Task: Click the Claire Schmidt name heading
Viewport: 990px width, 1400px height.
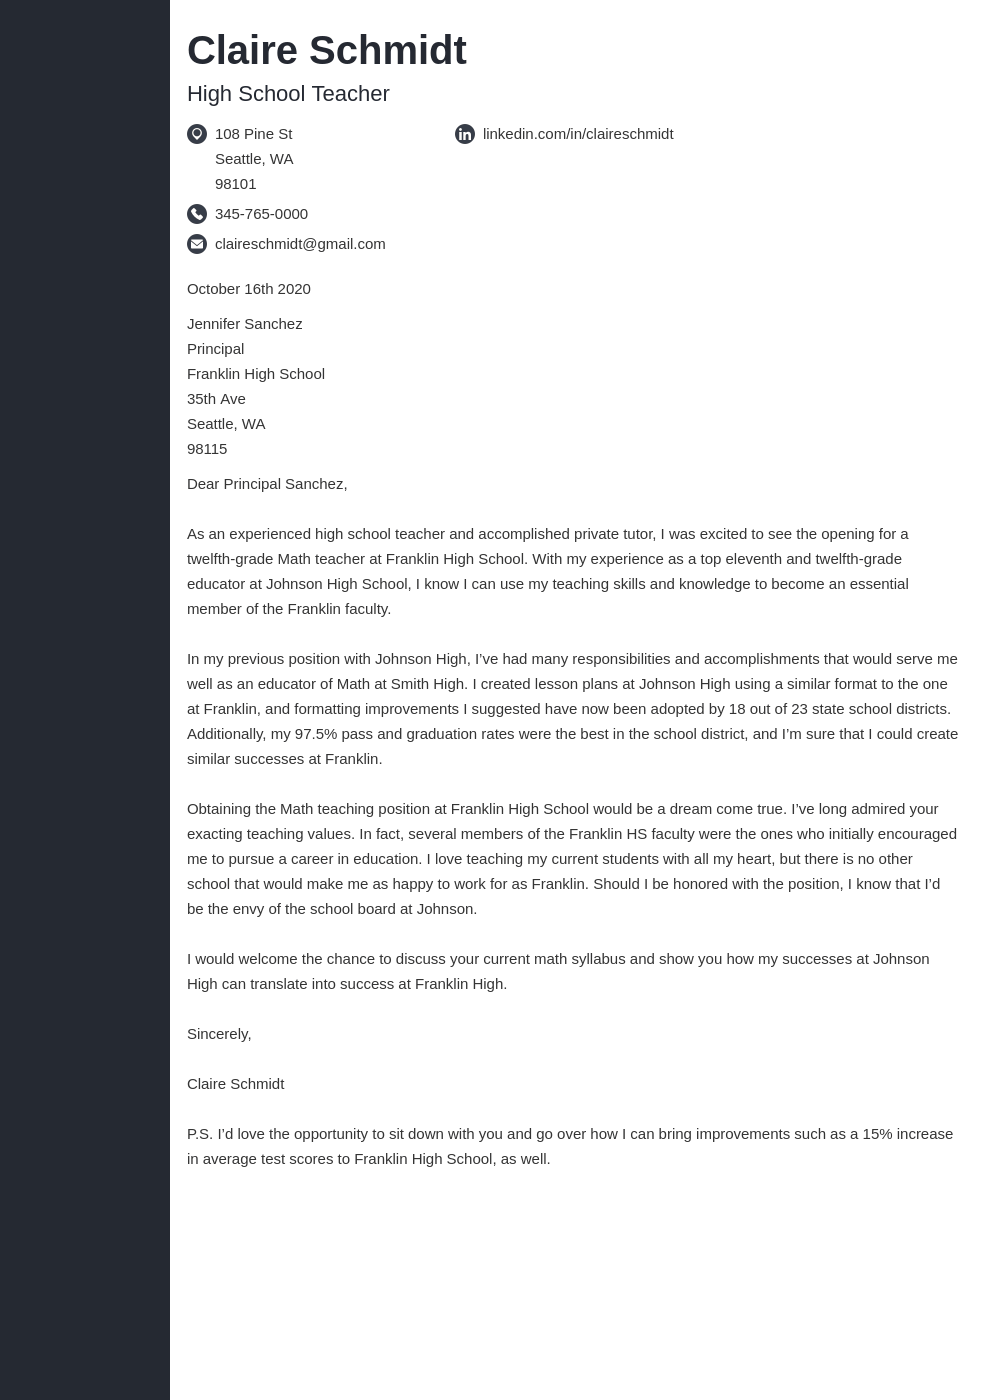Action: [327, 50]
